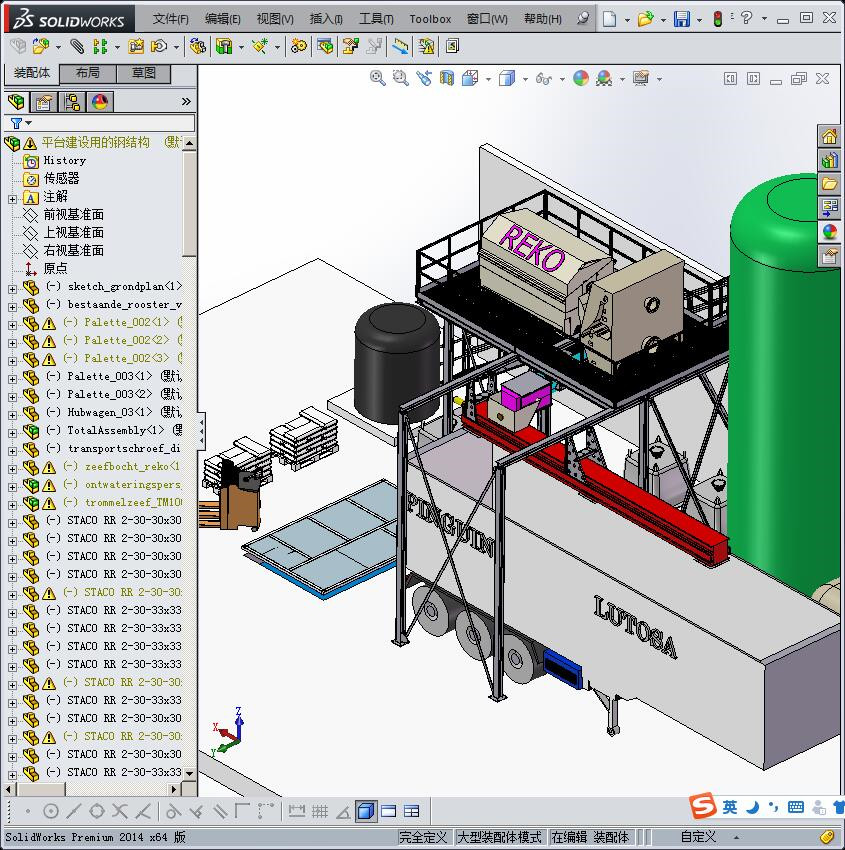Click the Smart Fasteners icon

click(136, 47)
